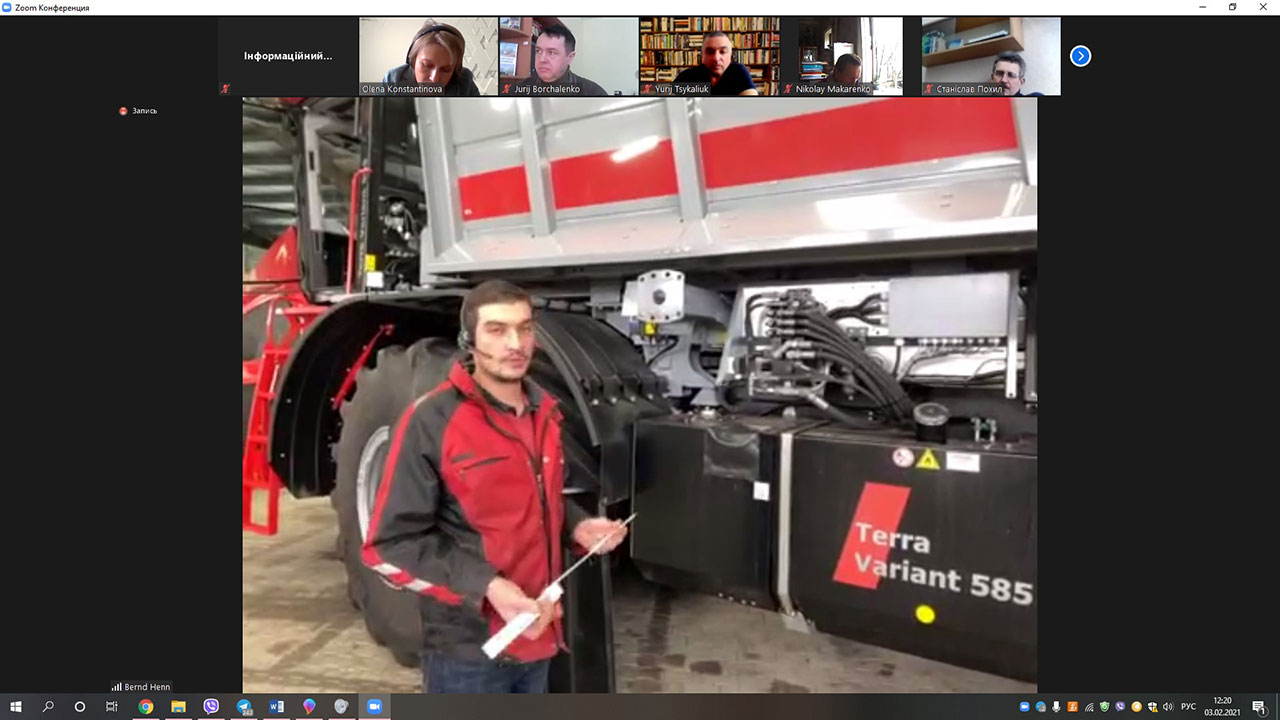Open Task View on the taskbar
1280x720 pixels.
point(112,707)
